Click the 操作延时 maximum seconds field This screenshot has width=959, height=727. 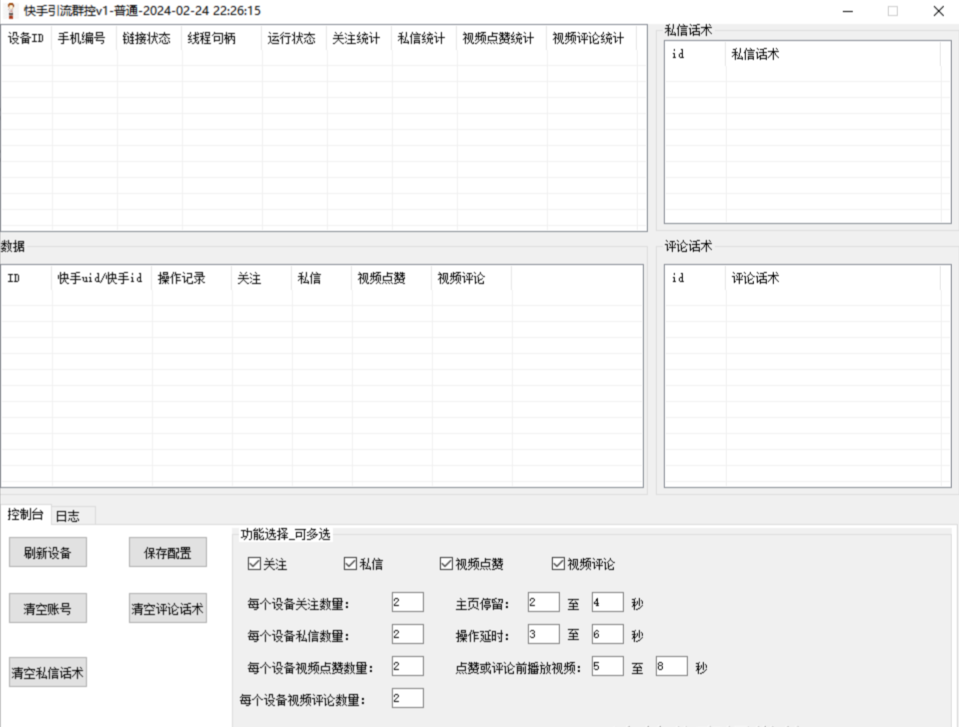(607, 634)
